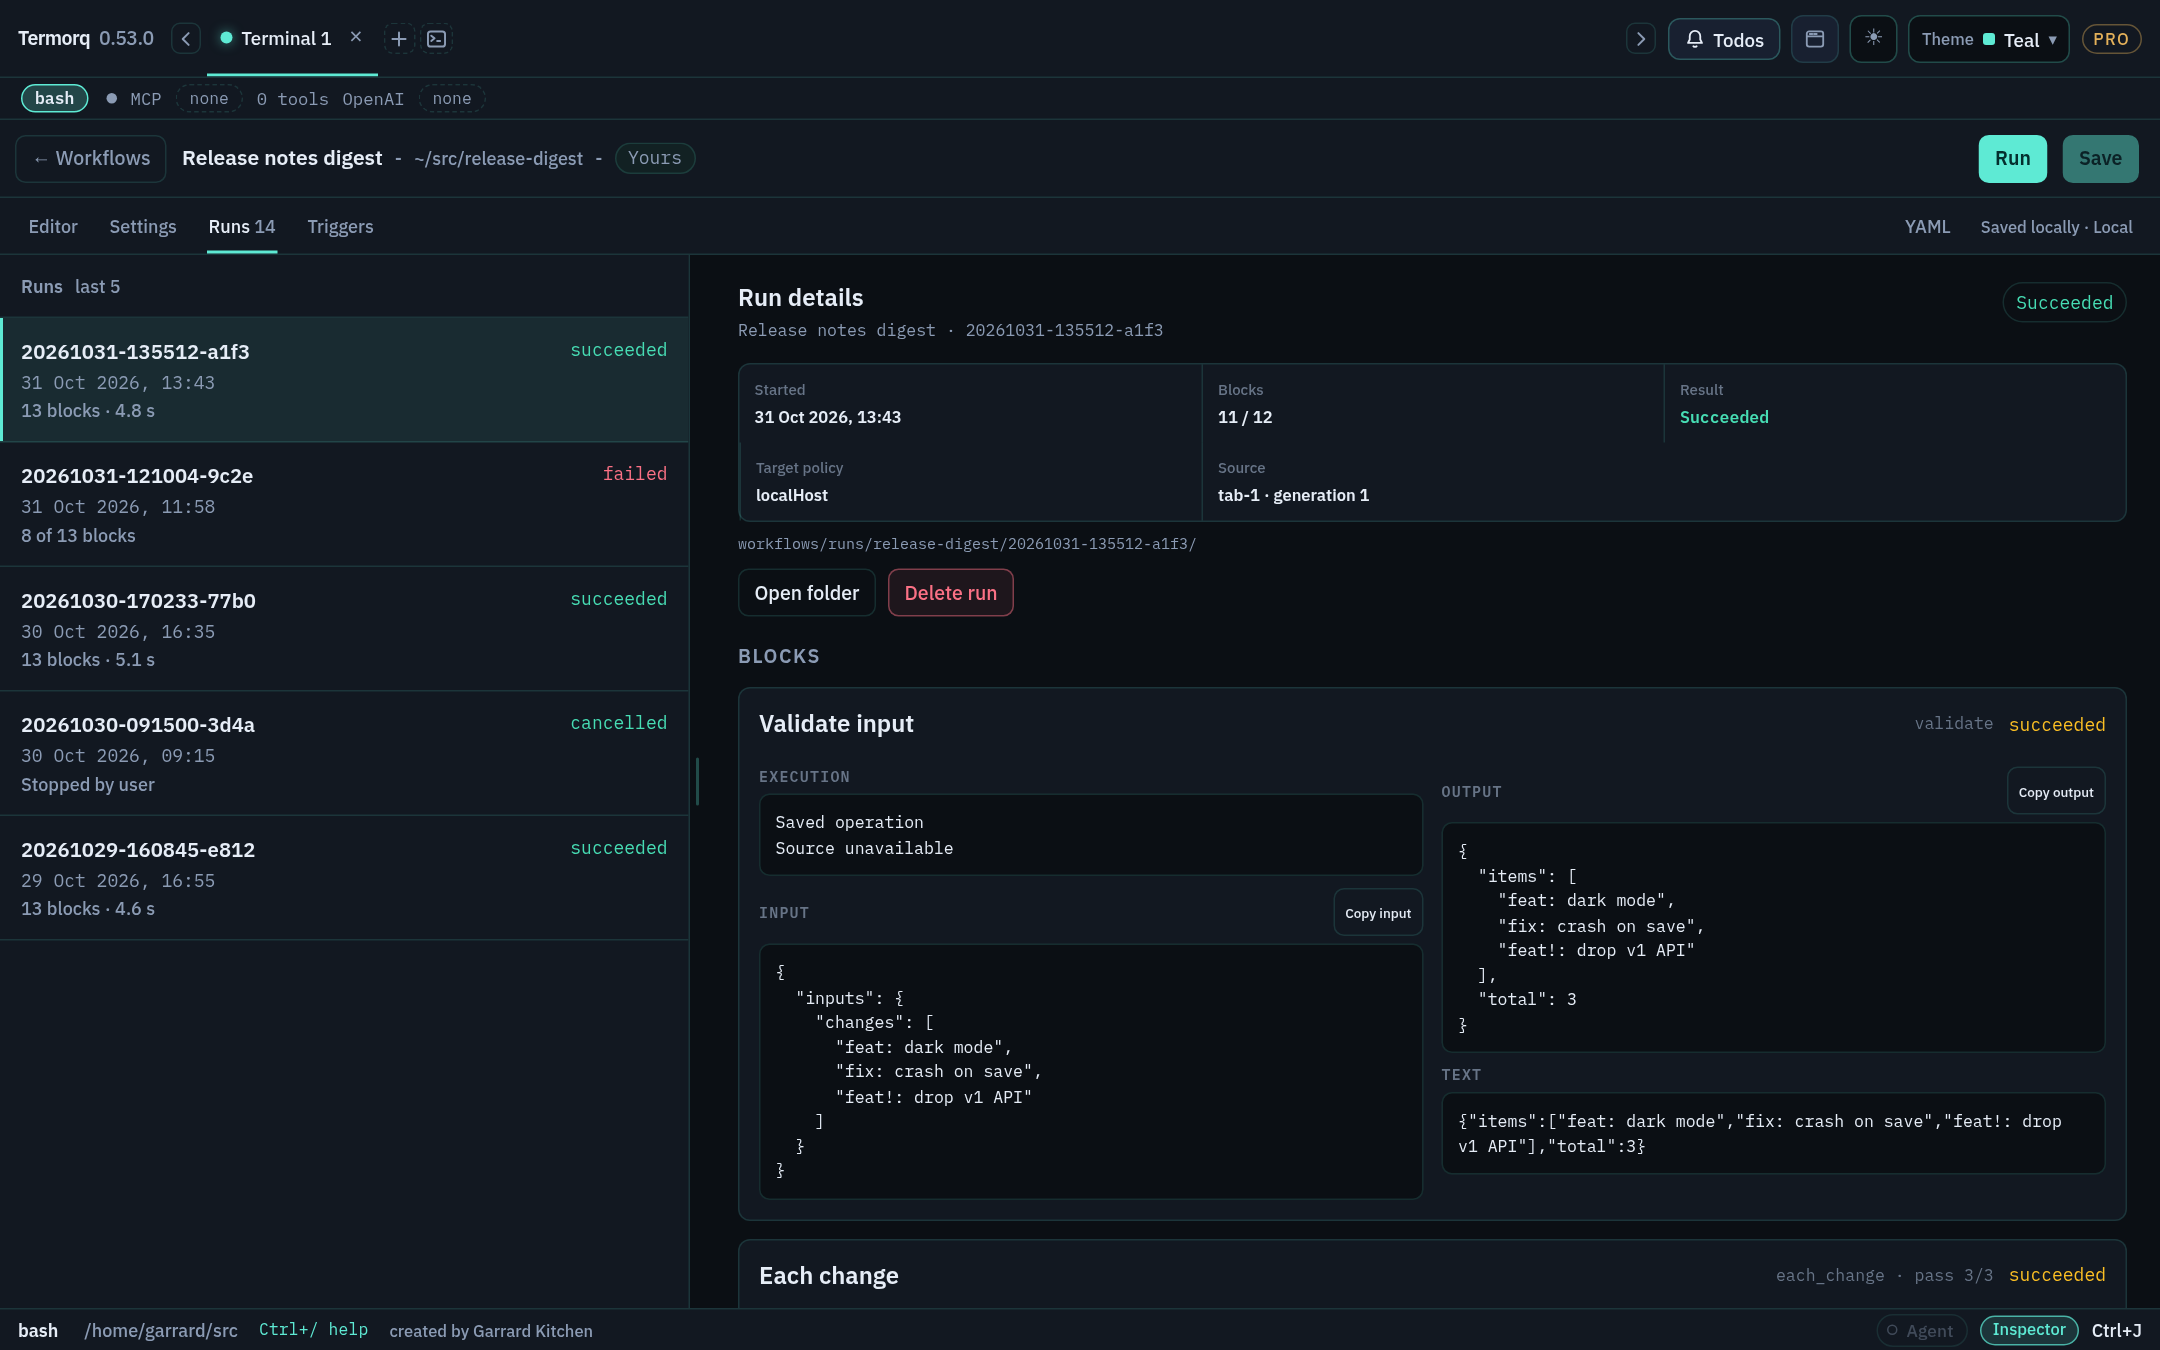
Task: Click the Validate input block header
Action: click(1432, 724)
